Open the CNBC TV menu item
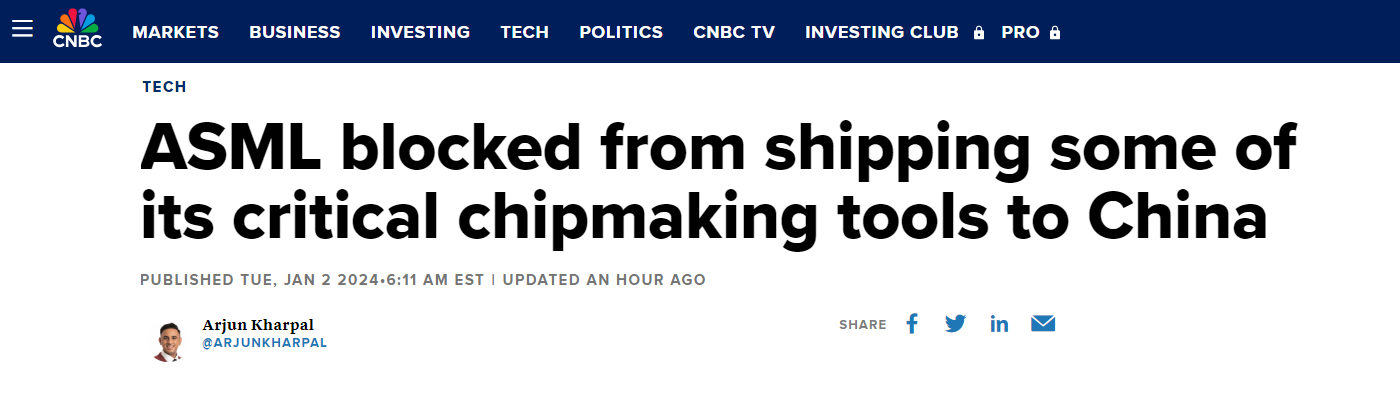Viewport: 1400px width, 400px height. tap(734, 32)
